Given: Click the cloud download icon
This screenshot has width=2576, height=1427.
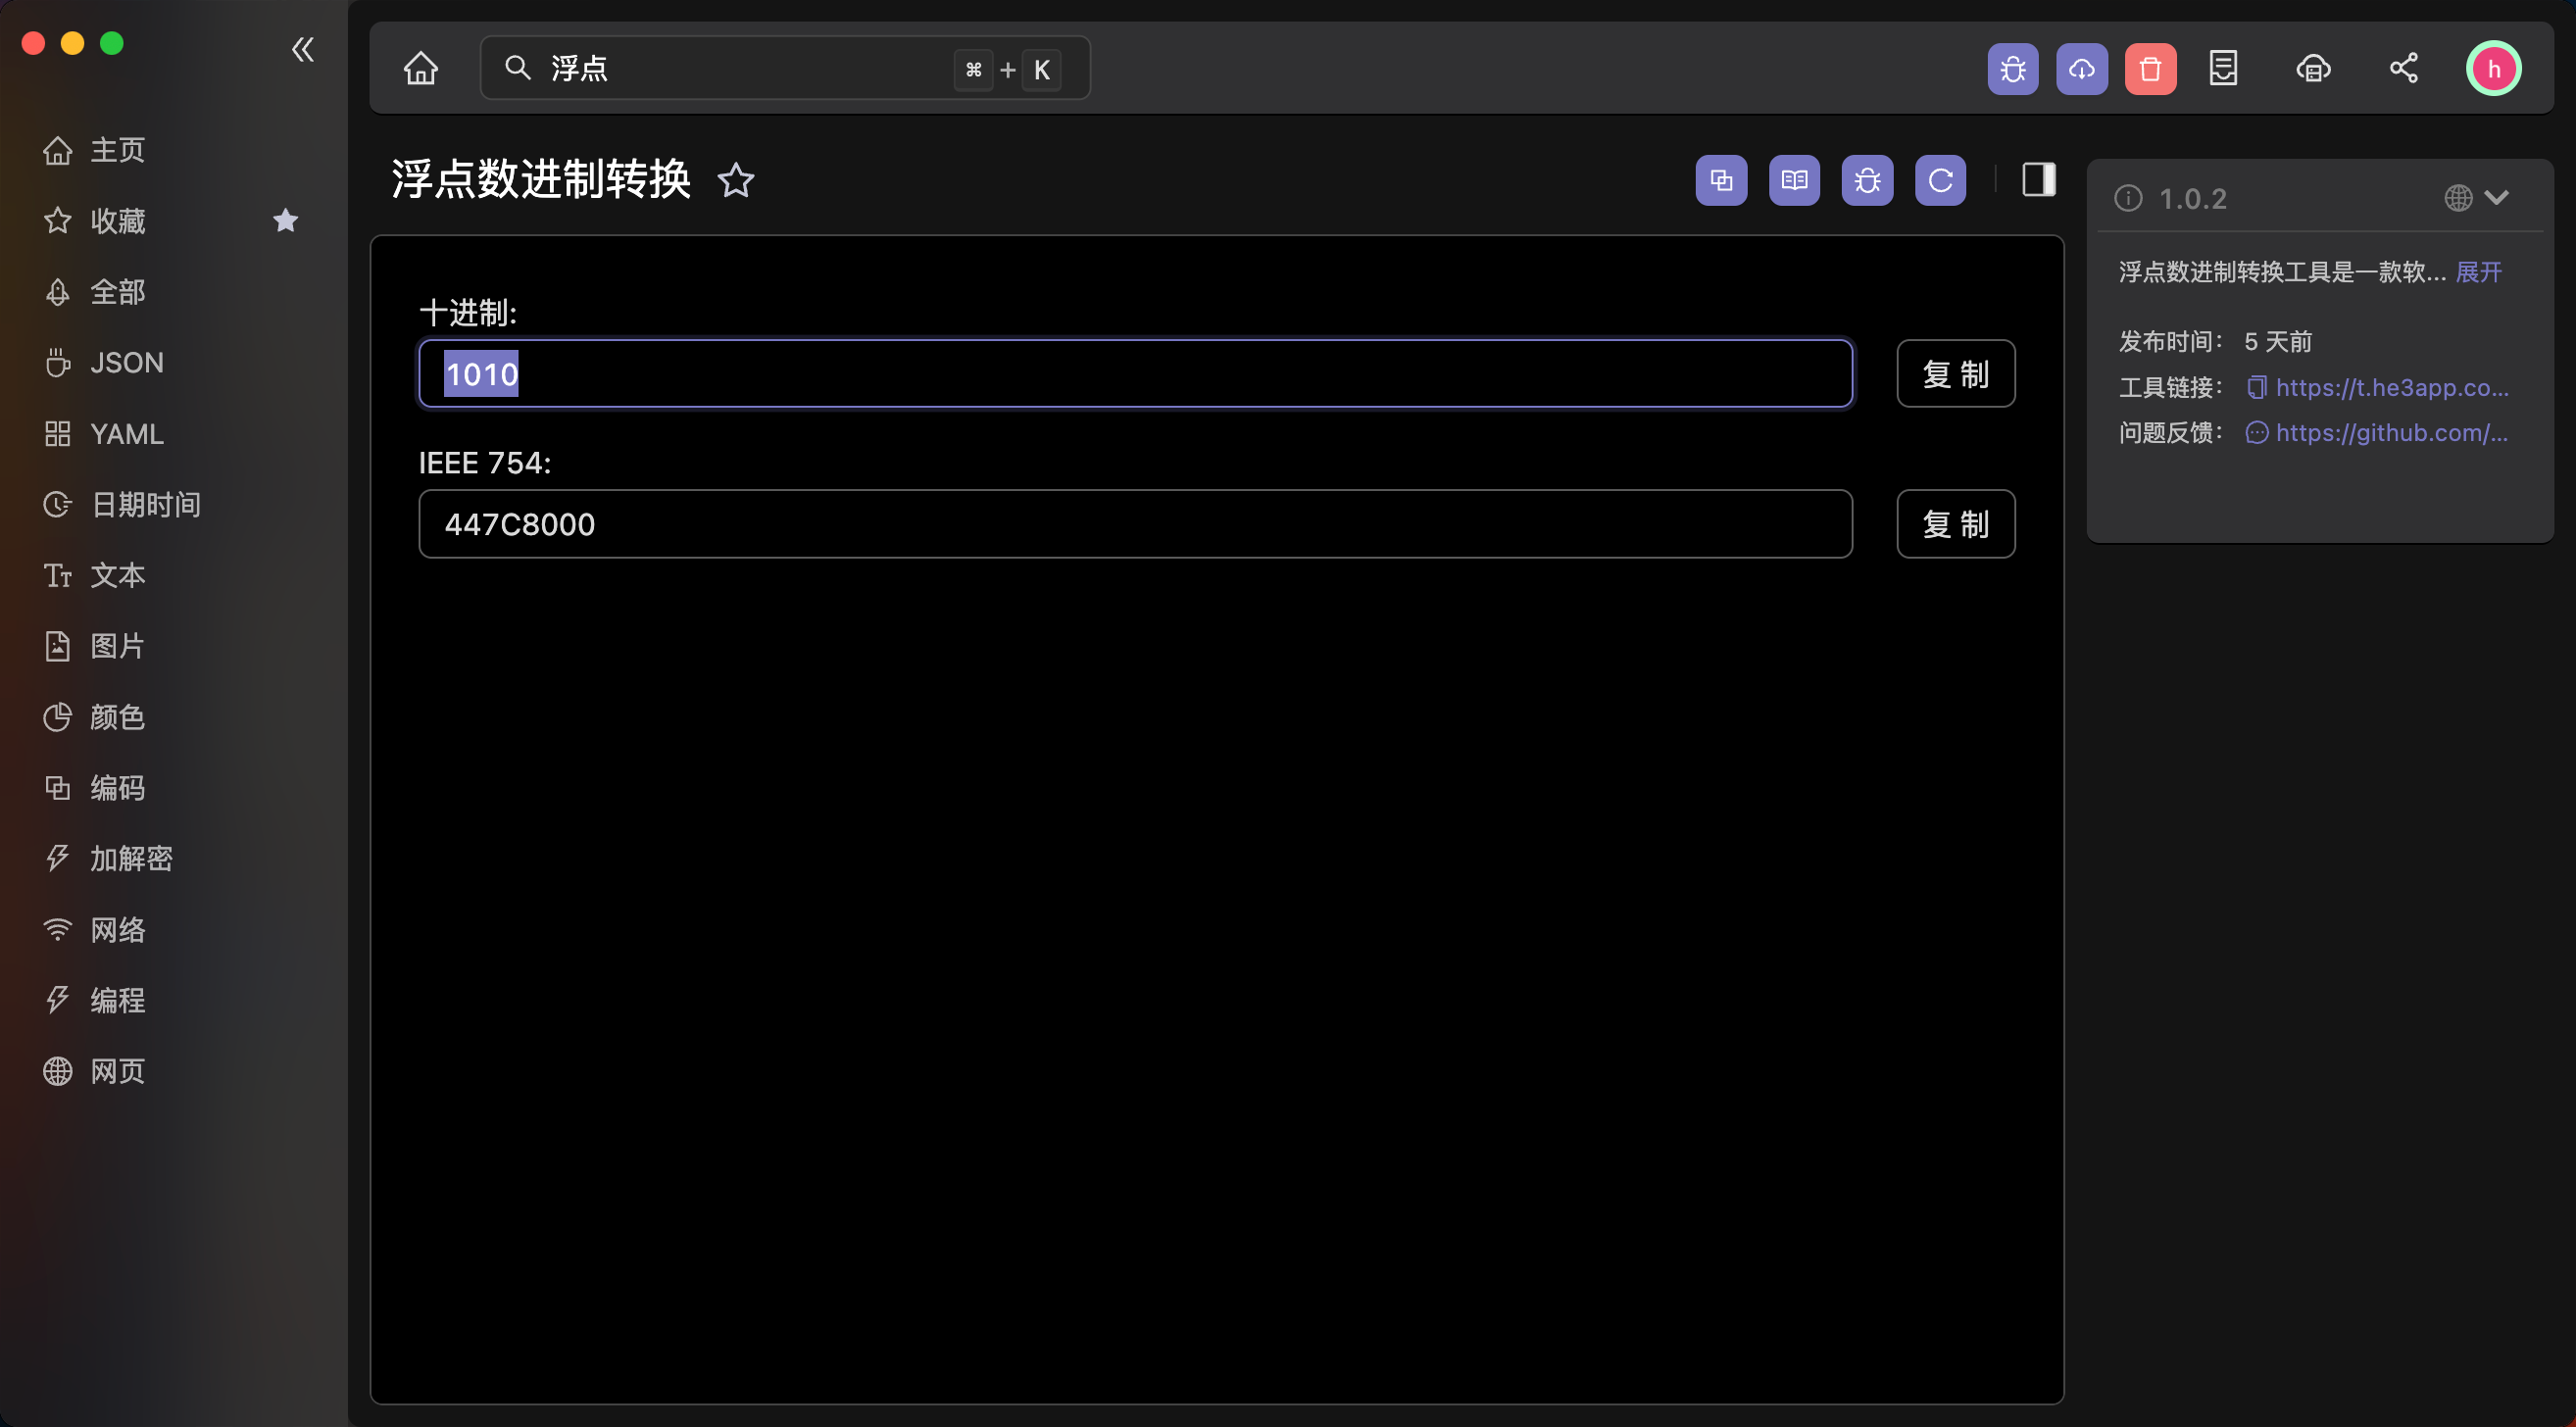Looking at the screenshot, I should pyautogui.click(x=2081, y=69).
